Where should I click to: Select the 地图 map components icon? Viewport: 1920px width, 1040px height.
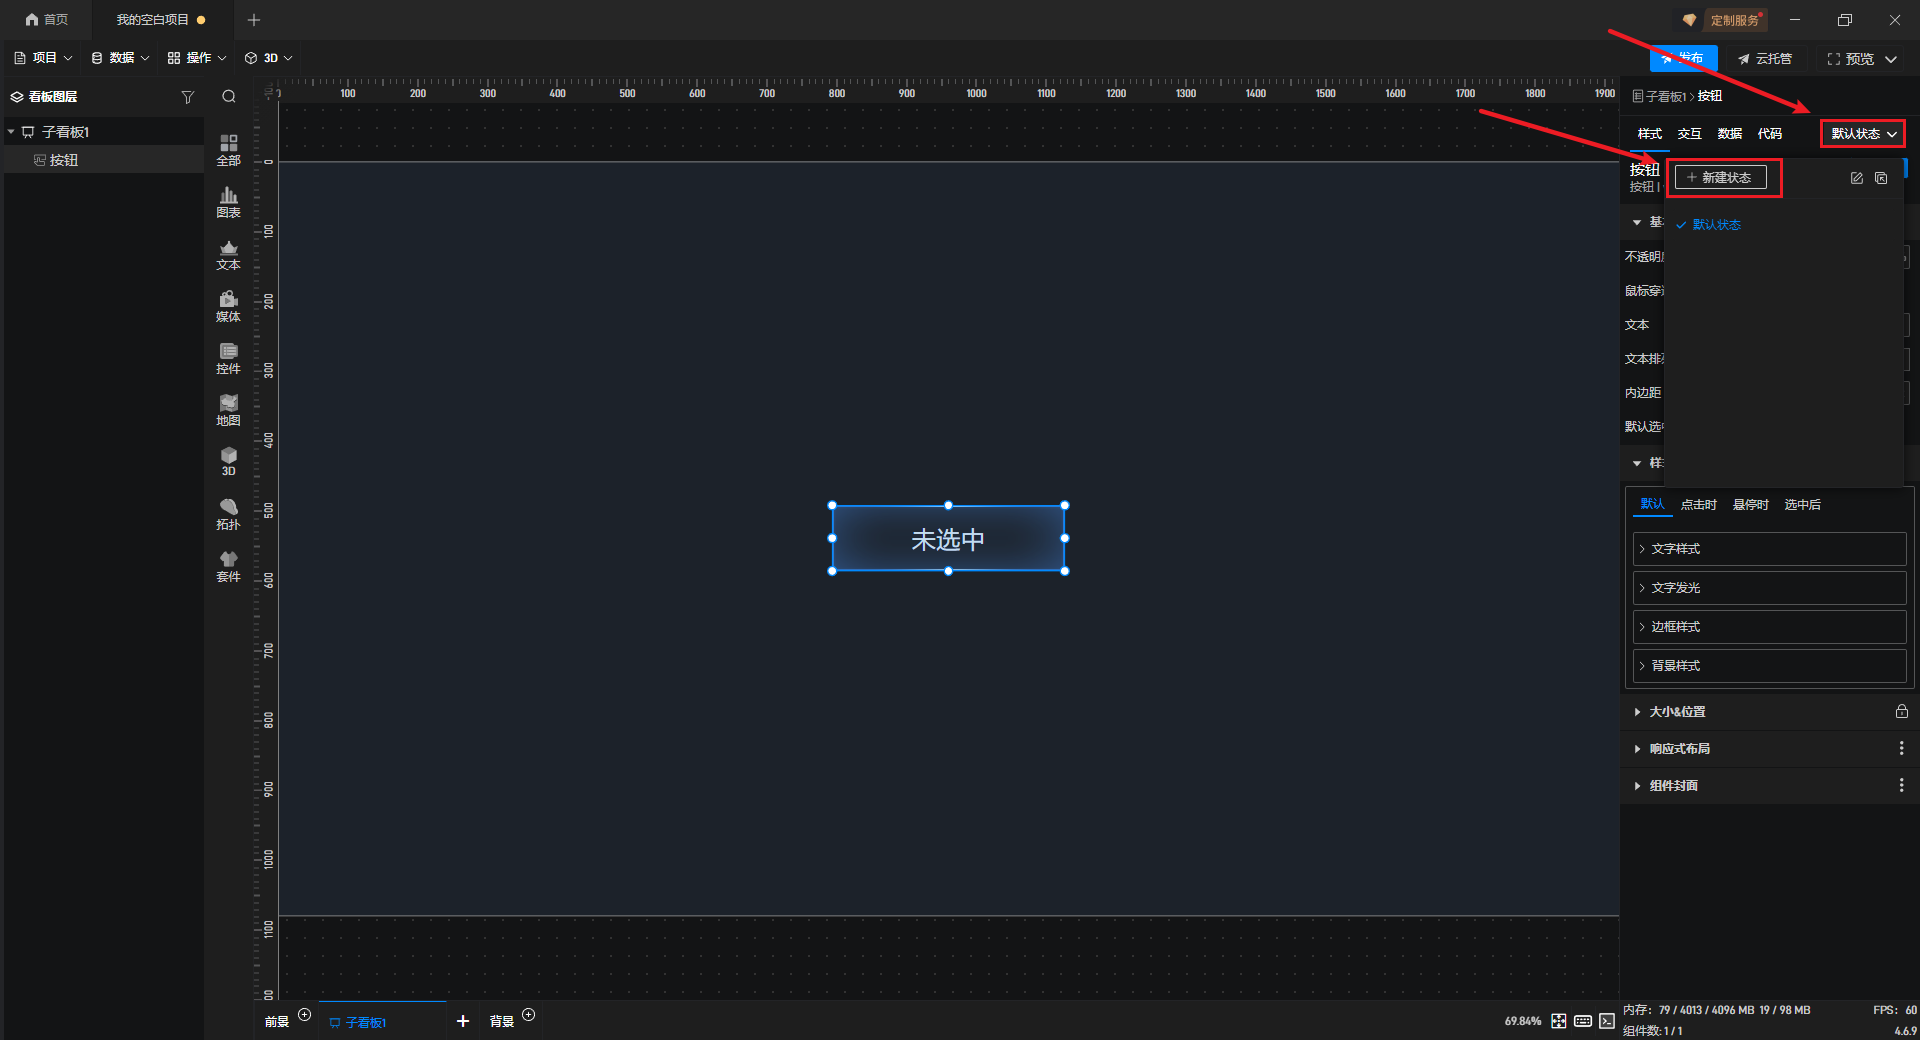(x=228, y=409)
